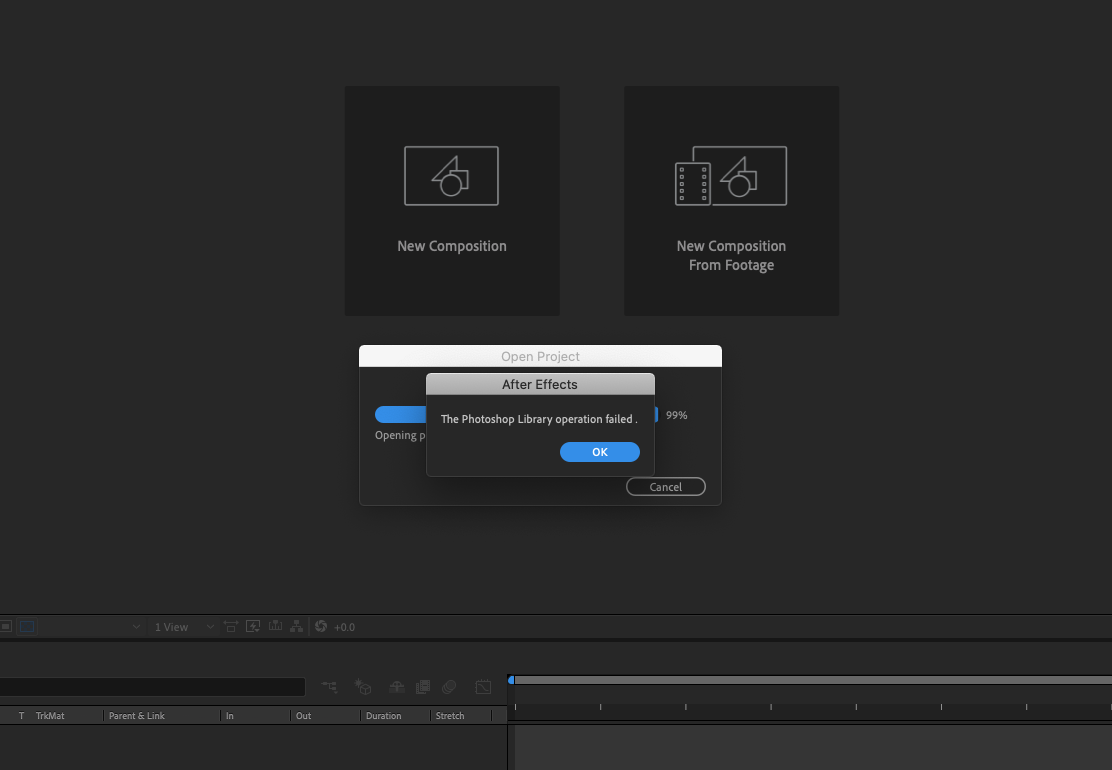
Task: Cancel the Open Project dialog
Action: [665, 486]
